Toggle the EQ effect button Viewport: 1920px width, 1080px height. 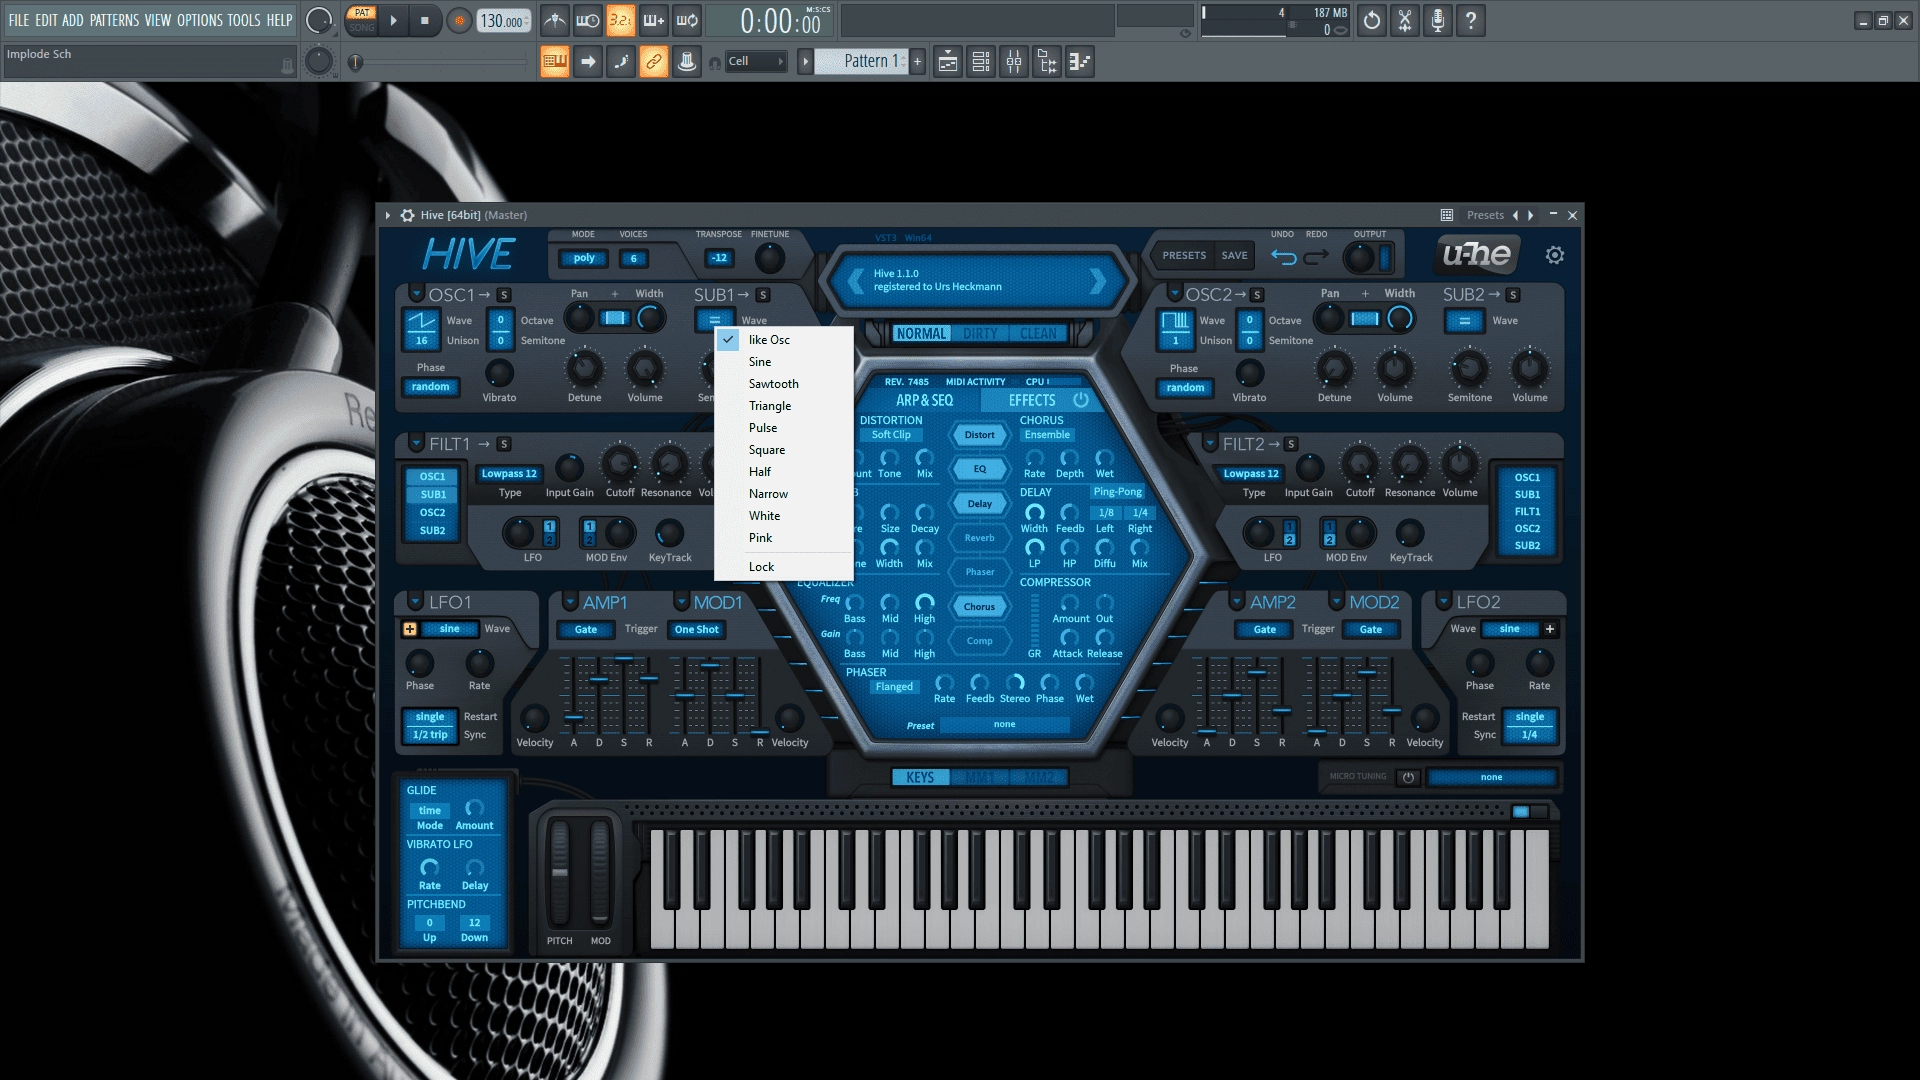(x=980, y=469)
